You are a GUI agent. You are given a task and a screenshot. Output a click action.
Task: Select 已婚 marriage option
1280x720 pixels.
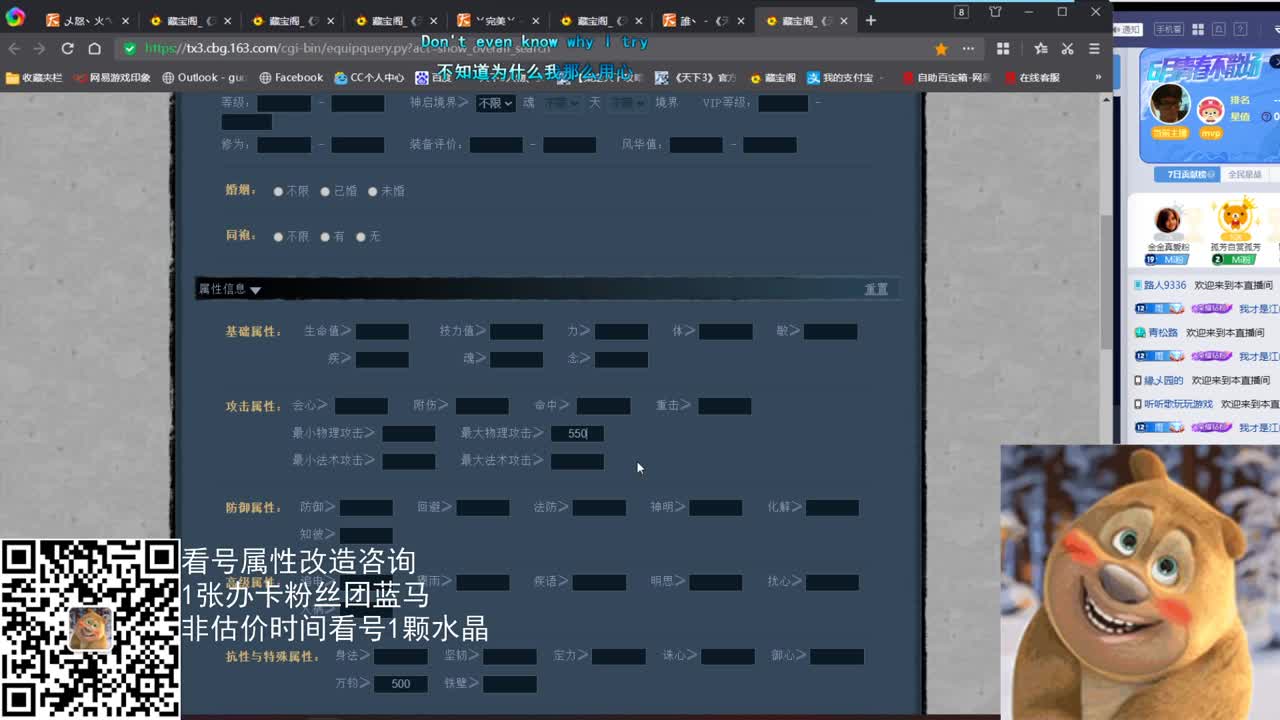(x=325, y=191)
